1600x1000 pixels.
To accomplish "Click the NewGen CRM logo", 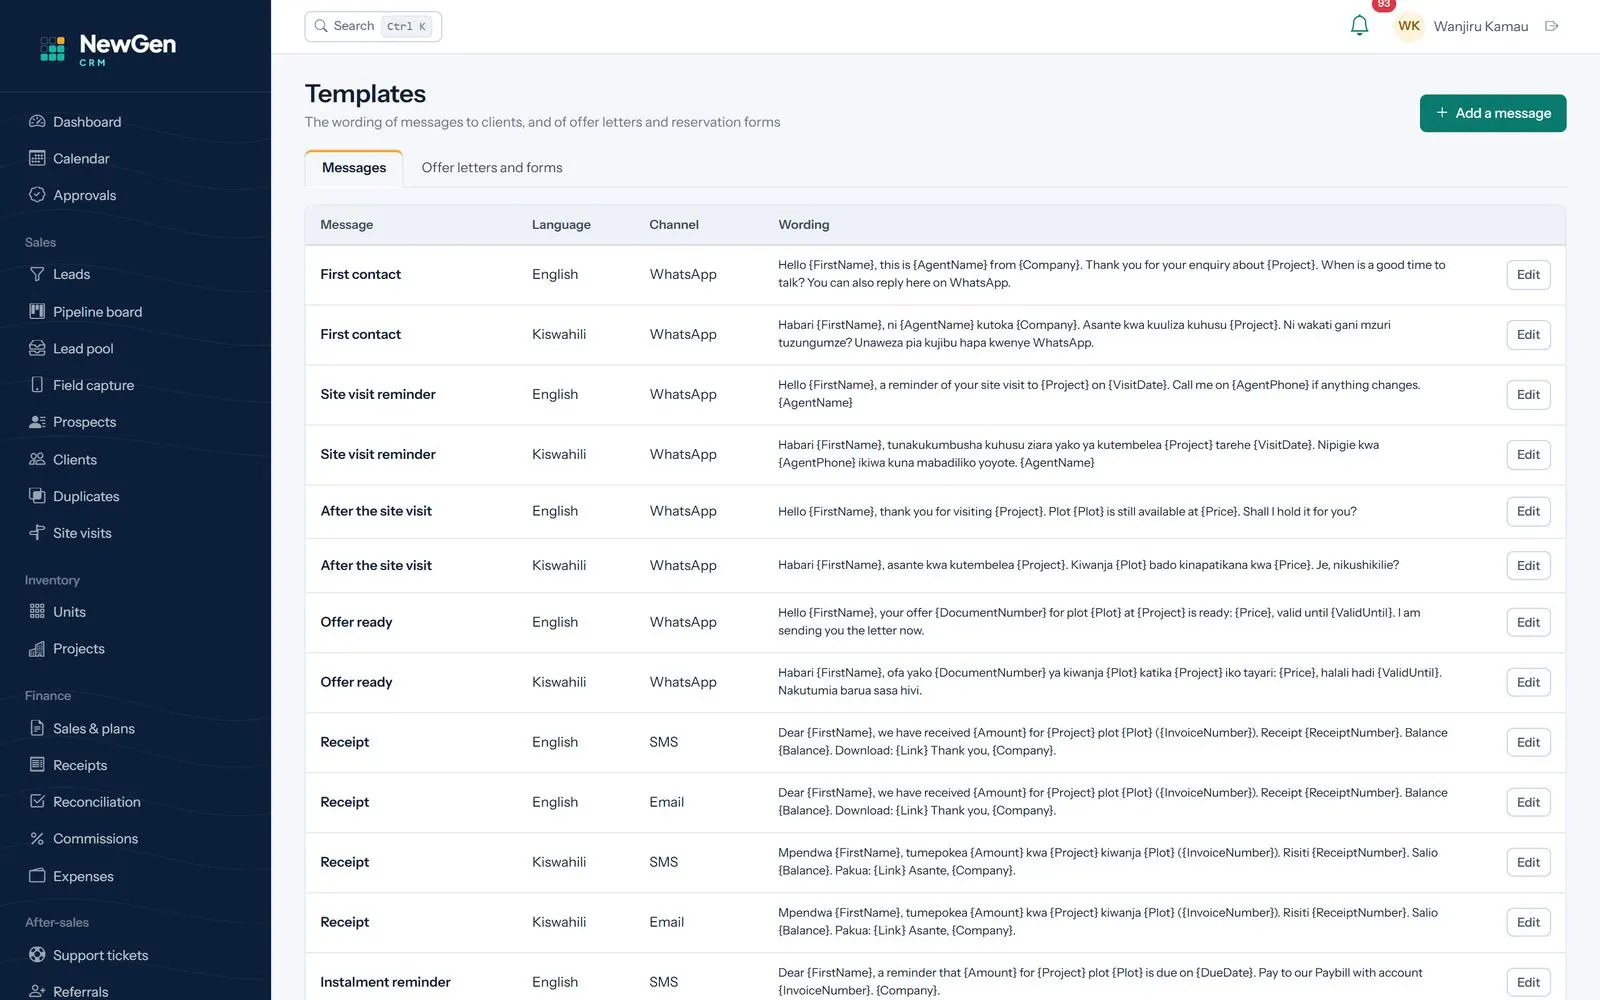I will pyautogui.click(x=108, y=48).
